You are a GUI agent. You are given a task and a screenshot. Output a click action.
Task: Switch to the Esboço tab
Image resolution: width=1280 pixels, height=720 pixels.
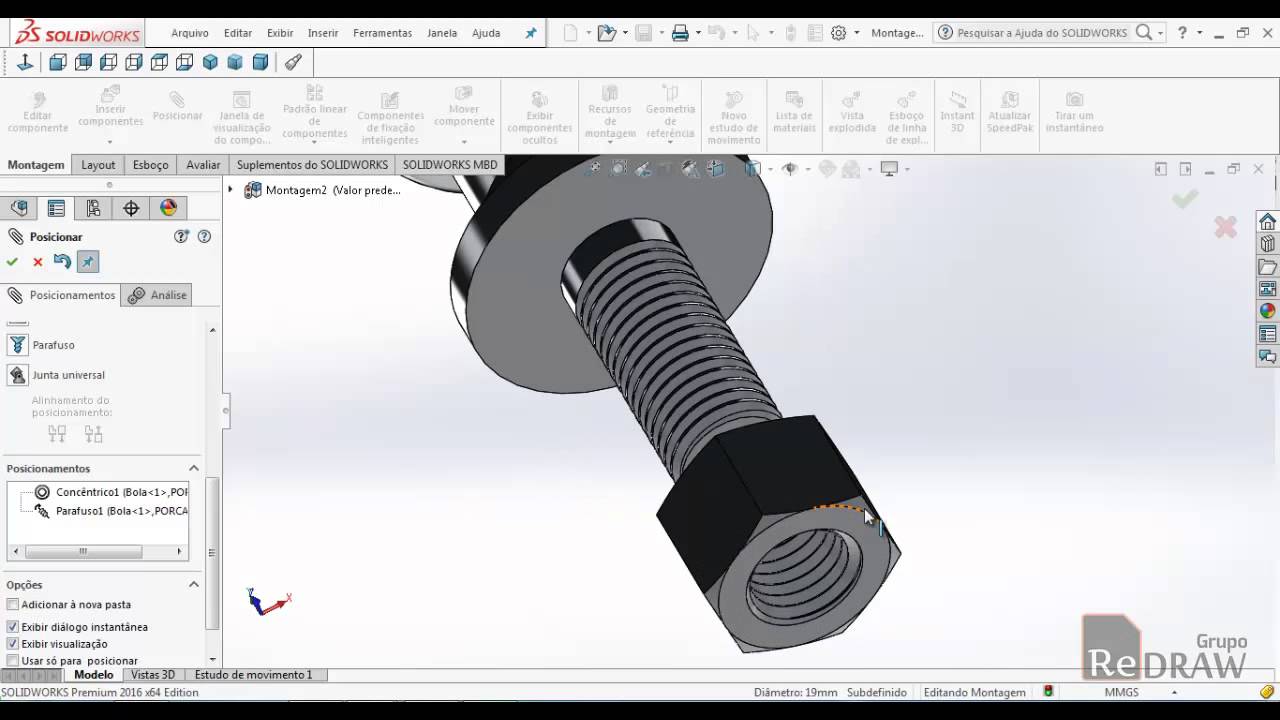(x=151, y=165)
